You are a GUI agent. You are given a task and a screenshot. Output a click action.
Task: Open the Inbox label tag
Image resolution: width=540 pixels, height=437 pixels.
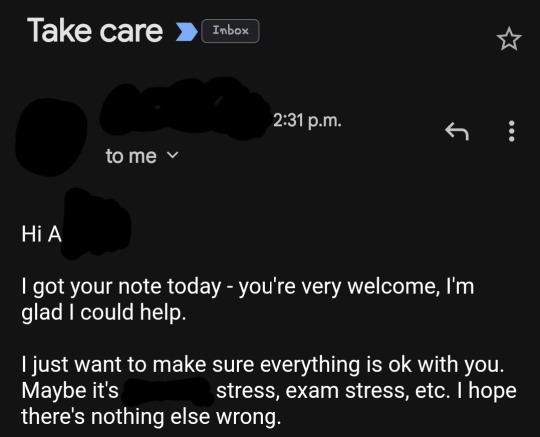pyautogui.click(x=230, y=31)
